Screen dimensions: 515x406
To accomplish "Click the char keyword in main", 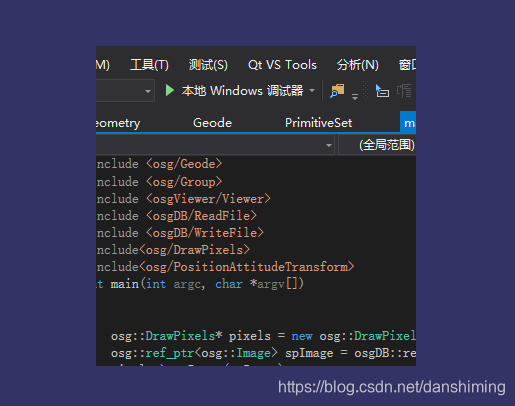I will click(229, 284).
